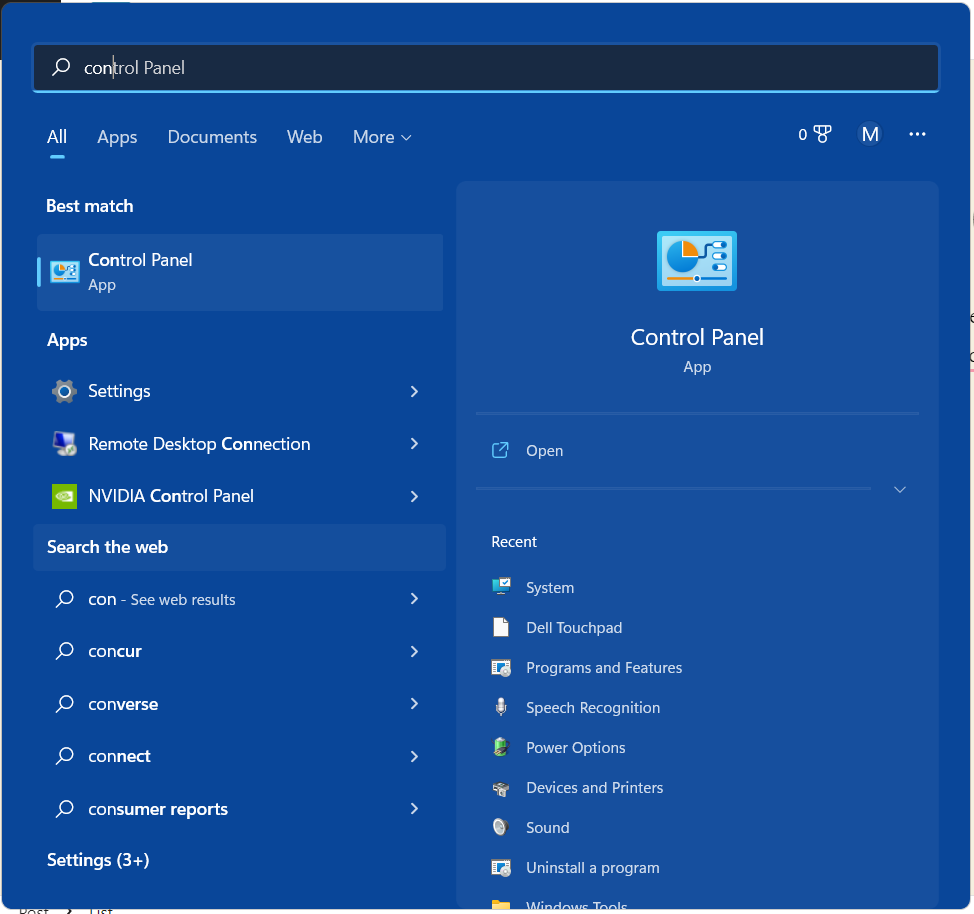Search the web for converse
Viewport: 974px width, 914px height.
240,703
